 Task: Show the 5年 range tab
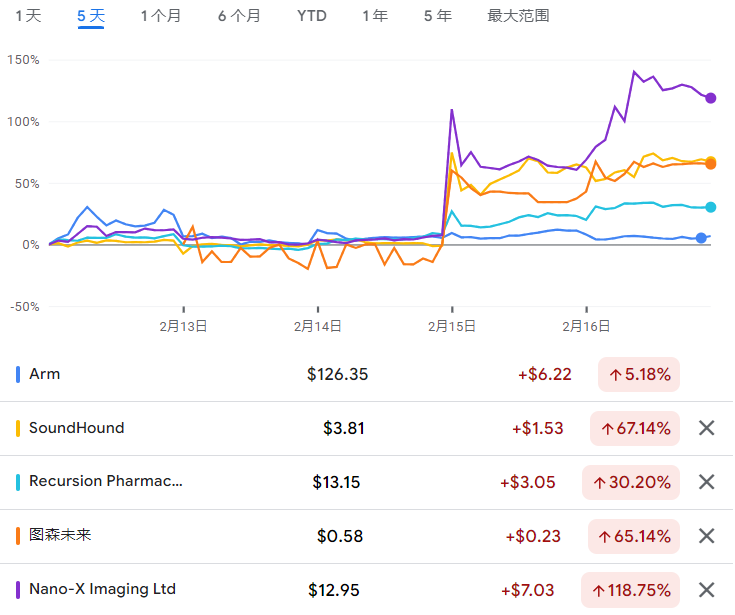438,16
